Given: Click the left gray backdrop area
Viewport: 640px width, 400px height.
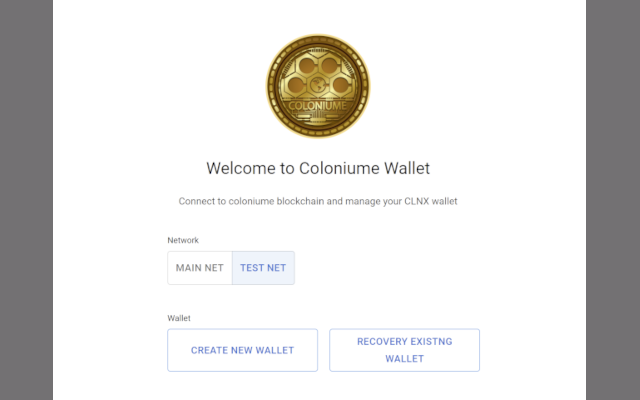Looking at the screenshot, I should 26,200.
